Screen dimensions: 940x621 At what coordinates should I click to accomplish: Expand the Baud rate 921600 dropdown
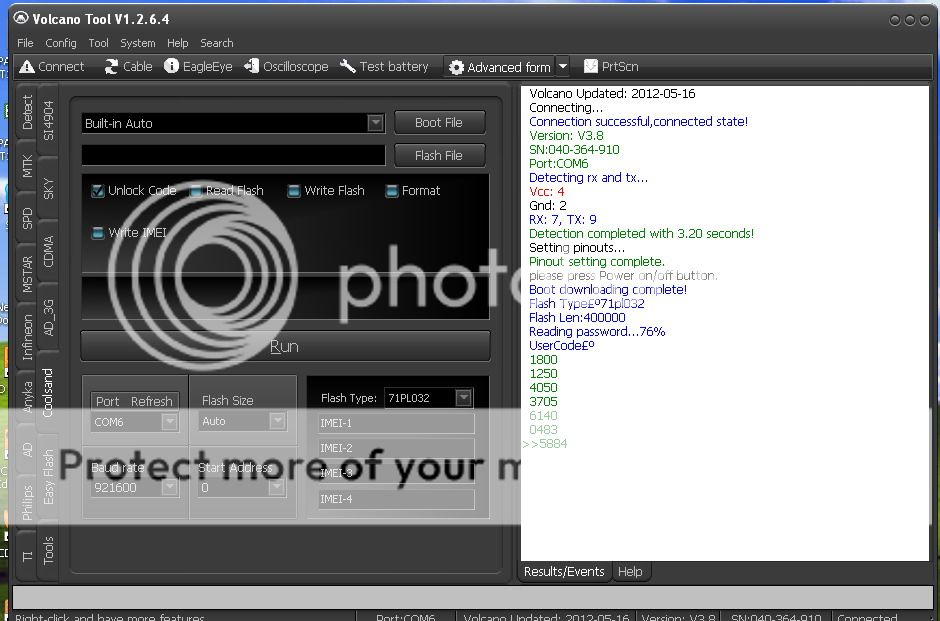tap(170, 487)
